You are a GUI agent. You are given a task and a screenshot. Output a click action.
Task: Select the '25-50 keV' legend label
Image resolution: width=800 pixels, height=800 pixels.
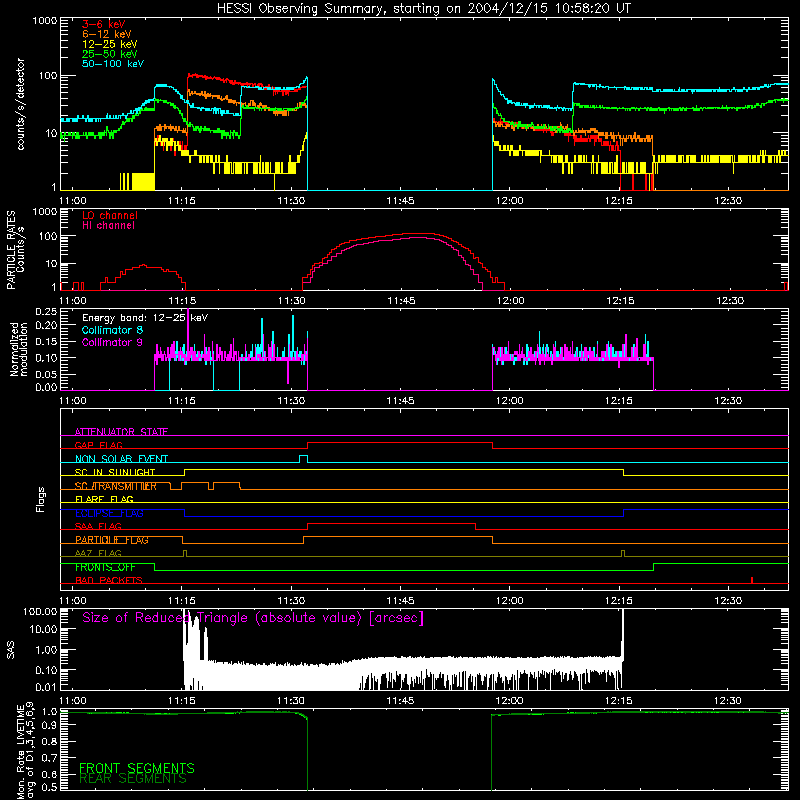[x=109, y=54]
